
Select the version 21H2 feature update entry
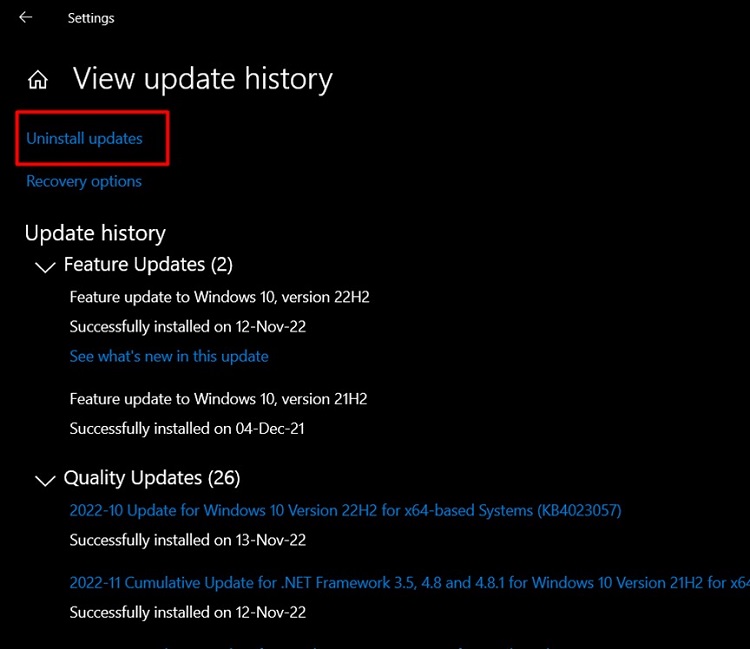[x=218, y=399]
